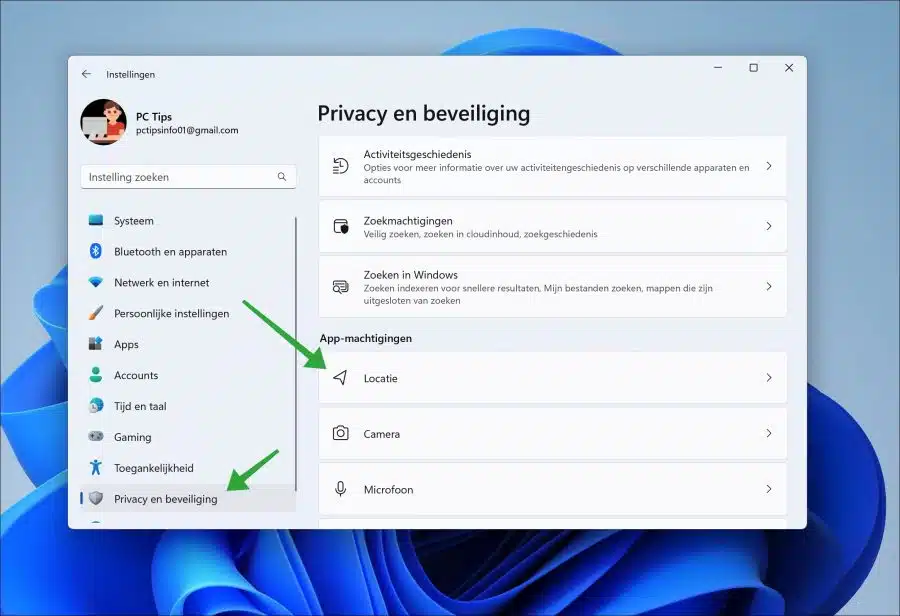Open Zoekmachtigingen title text
Viewport: 900px width, 616px height.
[x=408, y=221]
